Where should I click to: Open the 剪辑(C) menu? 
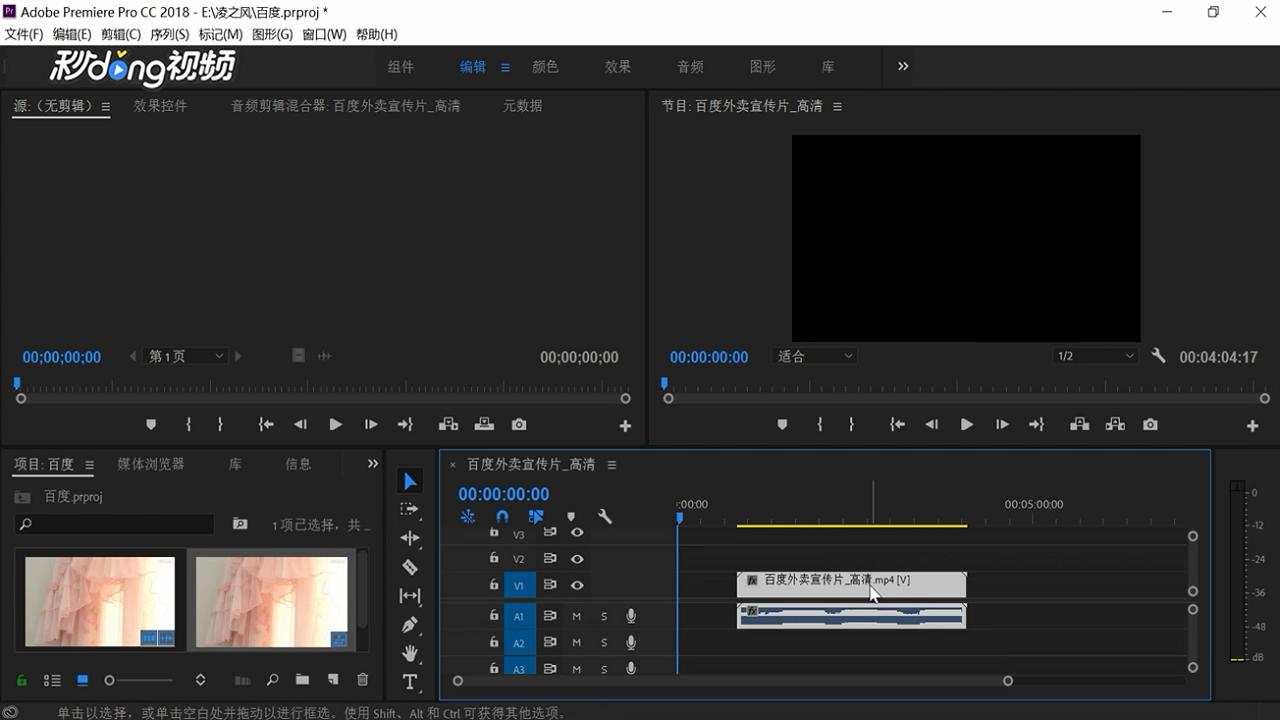(121, 34)
